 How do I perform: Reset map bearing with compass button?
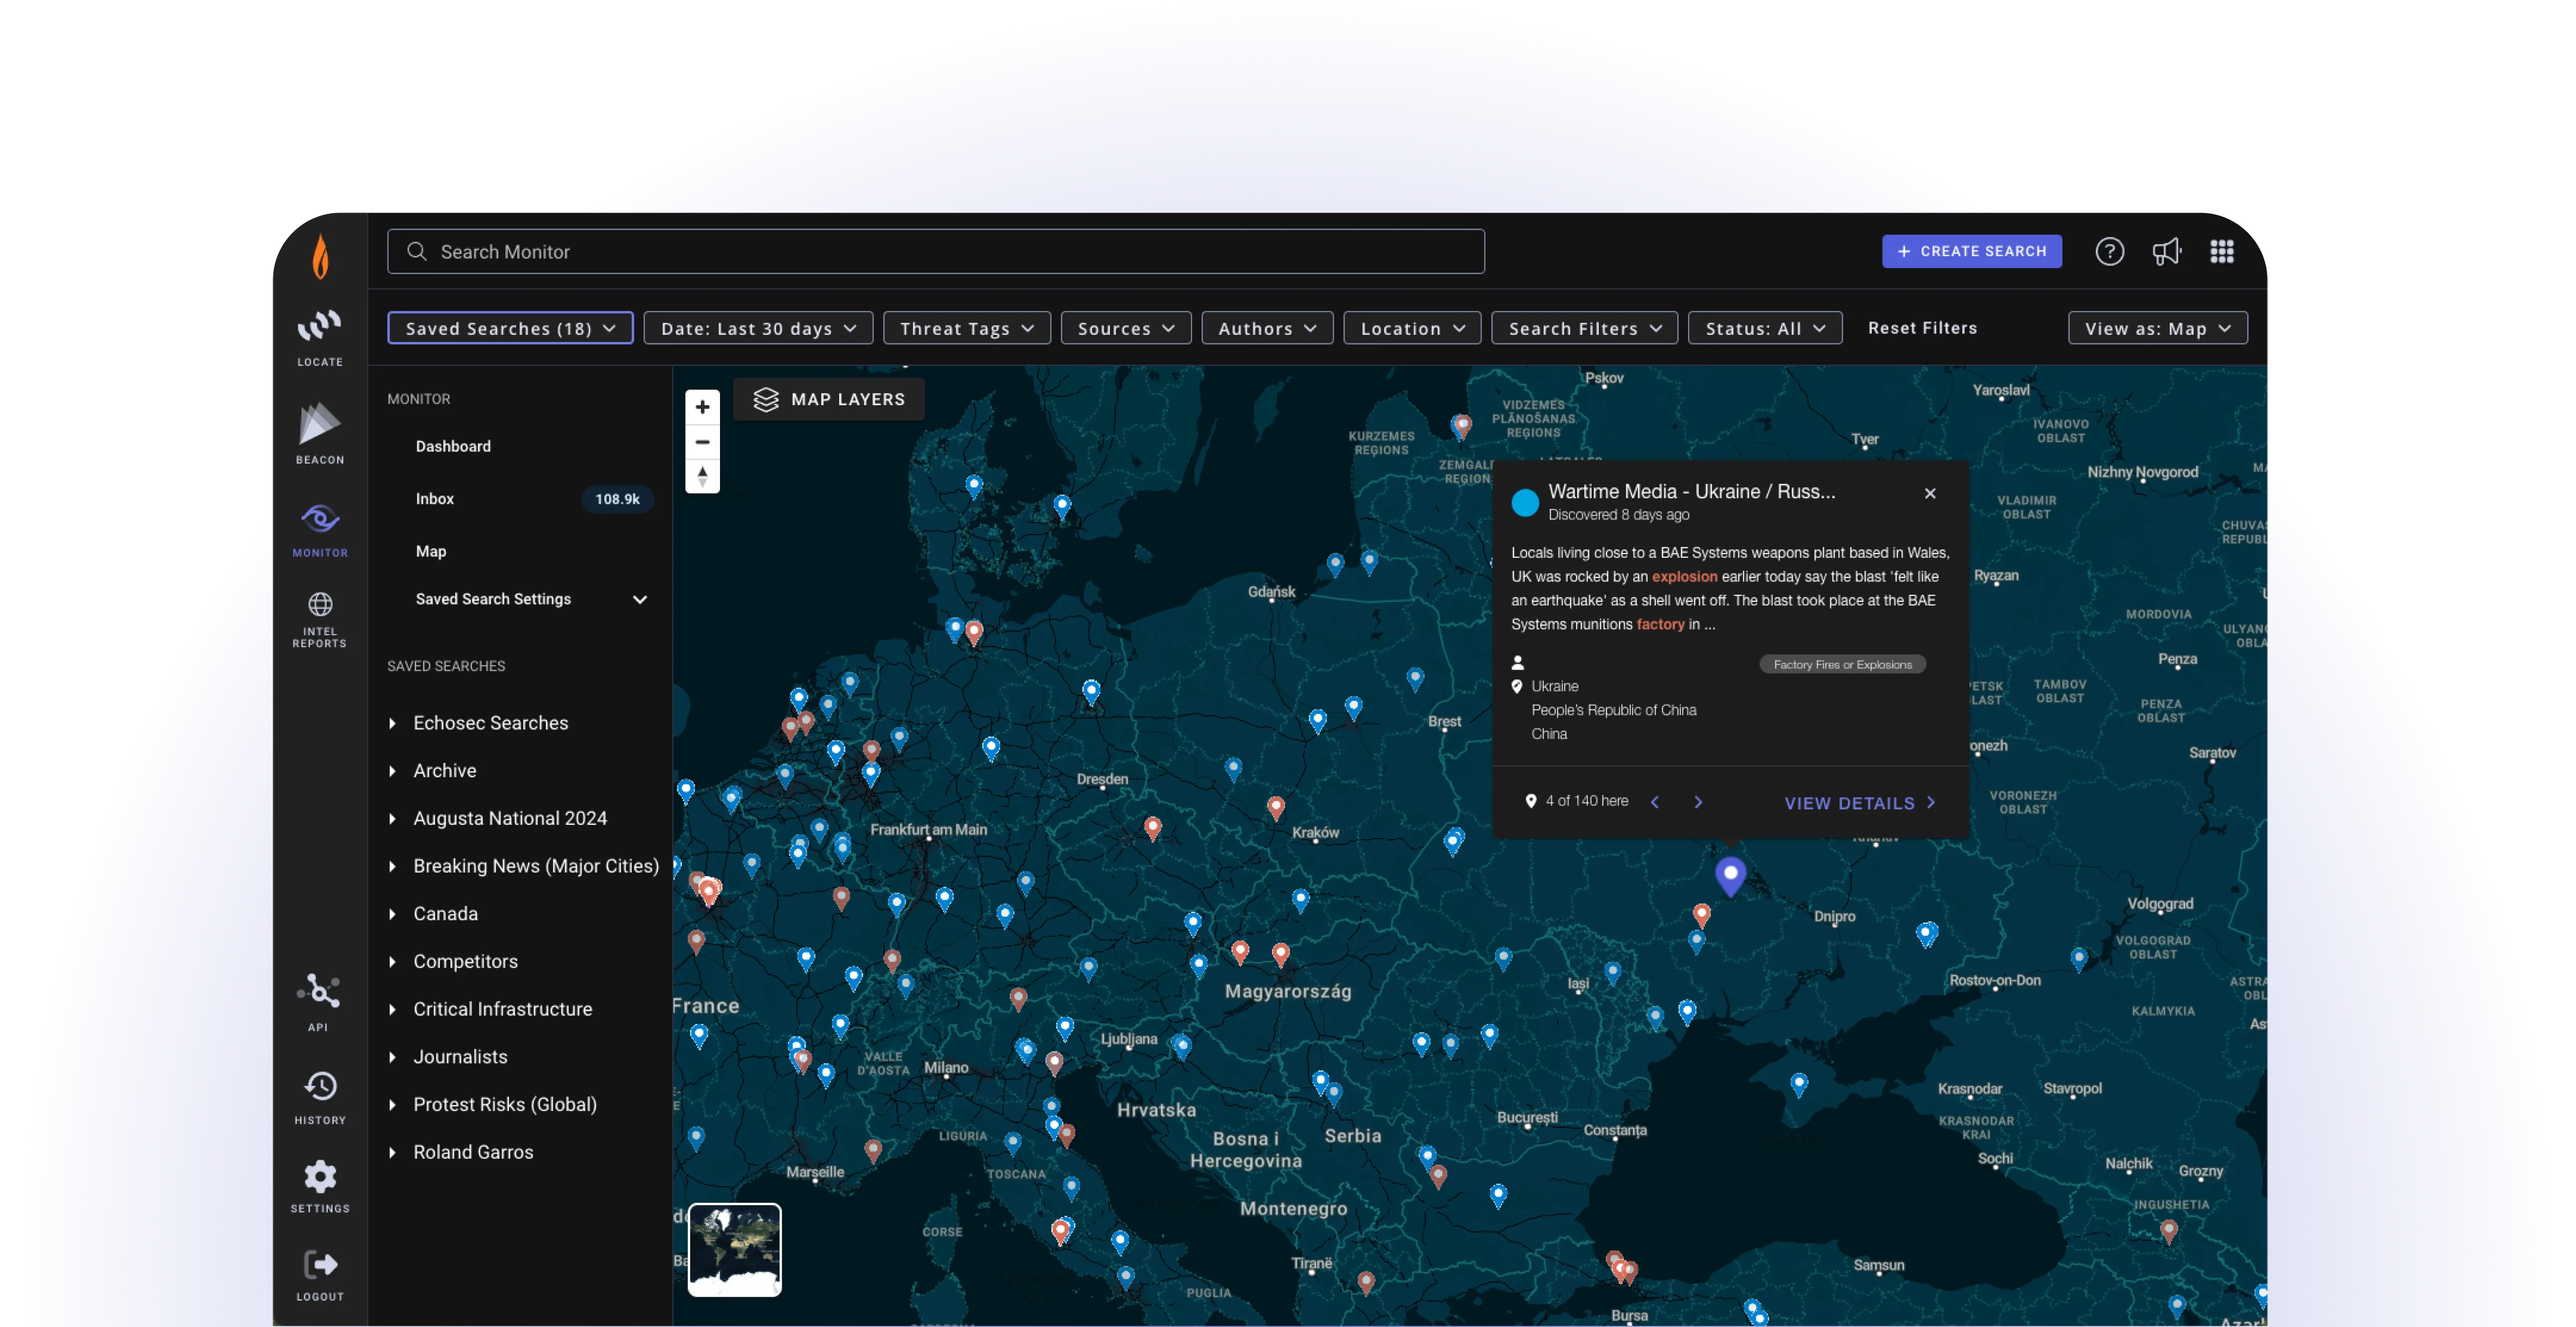[702, 476]
